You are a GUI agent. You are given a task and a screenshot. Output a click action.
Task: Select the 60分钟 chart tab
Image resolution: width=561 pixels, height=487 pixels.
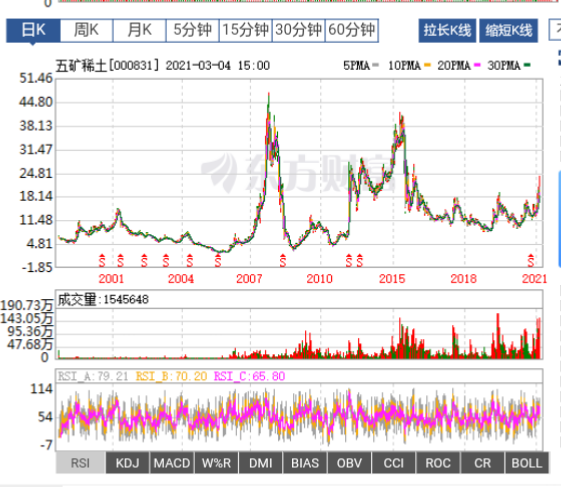point(352,30)
